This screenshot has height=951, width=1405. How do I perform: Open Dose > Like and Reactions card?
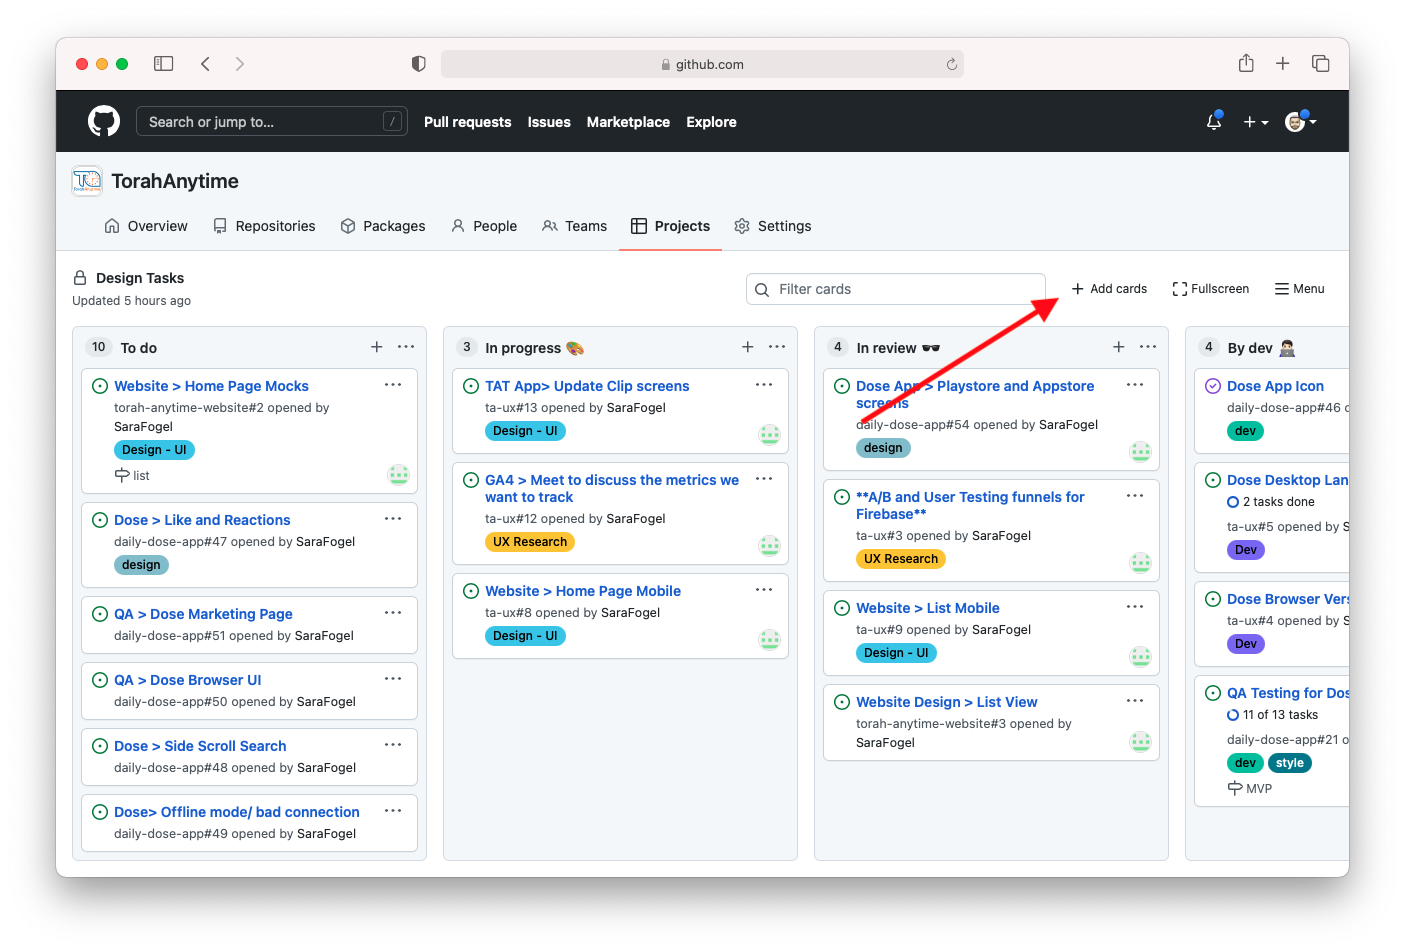[202, 520]
